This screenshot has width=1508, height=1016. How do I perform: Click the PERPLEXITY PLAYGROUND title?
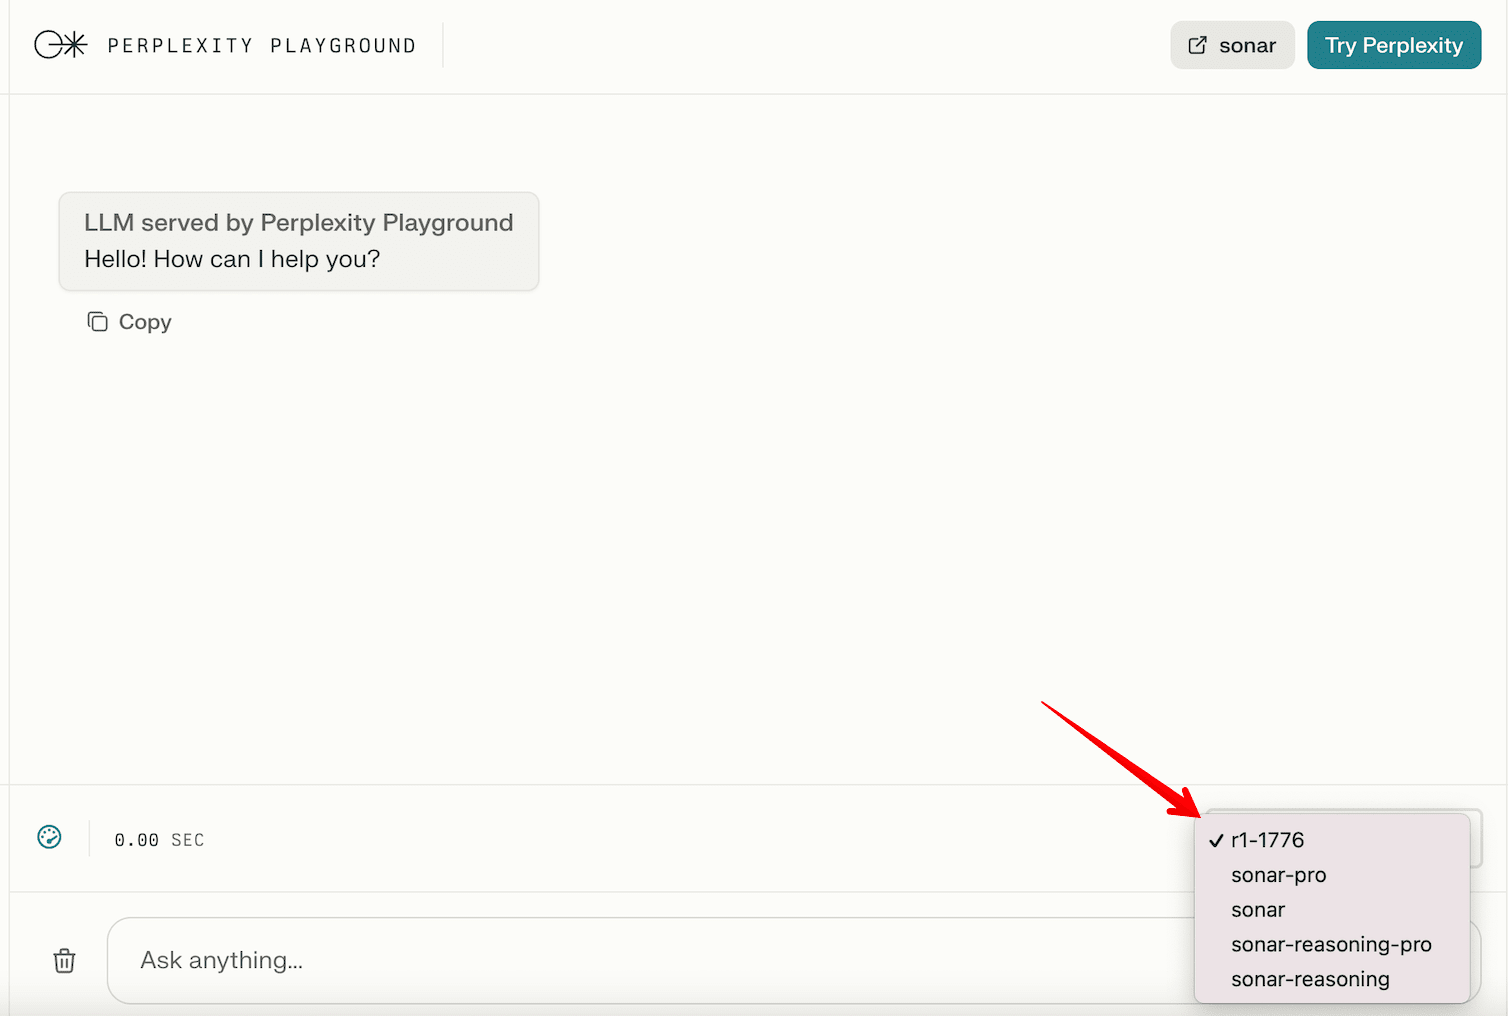261,46
